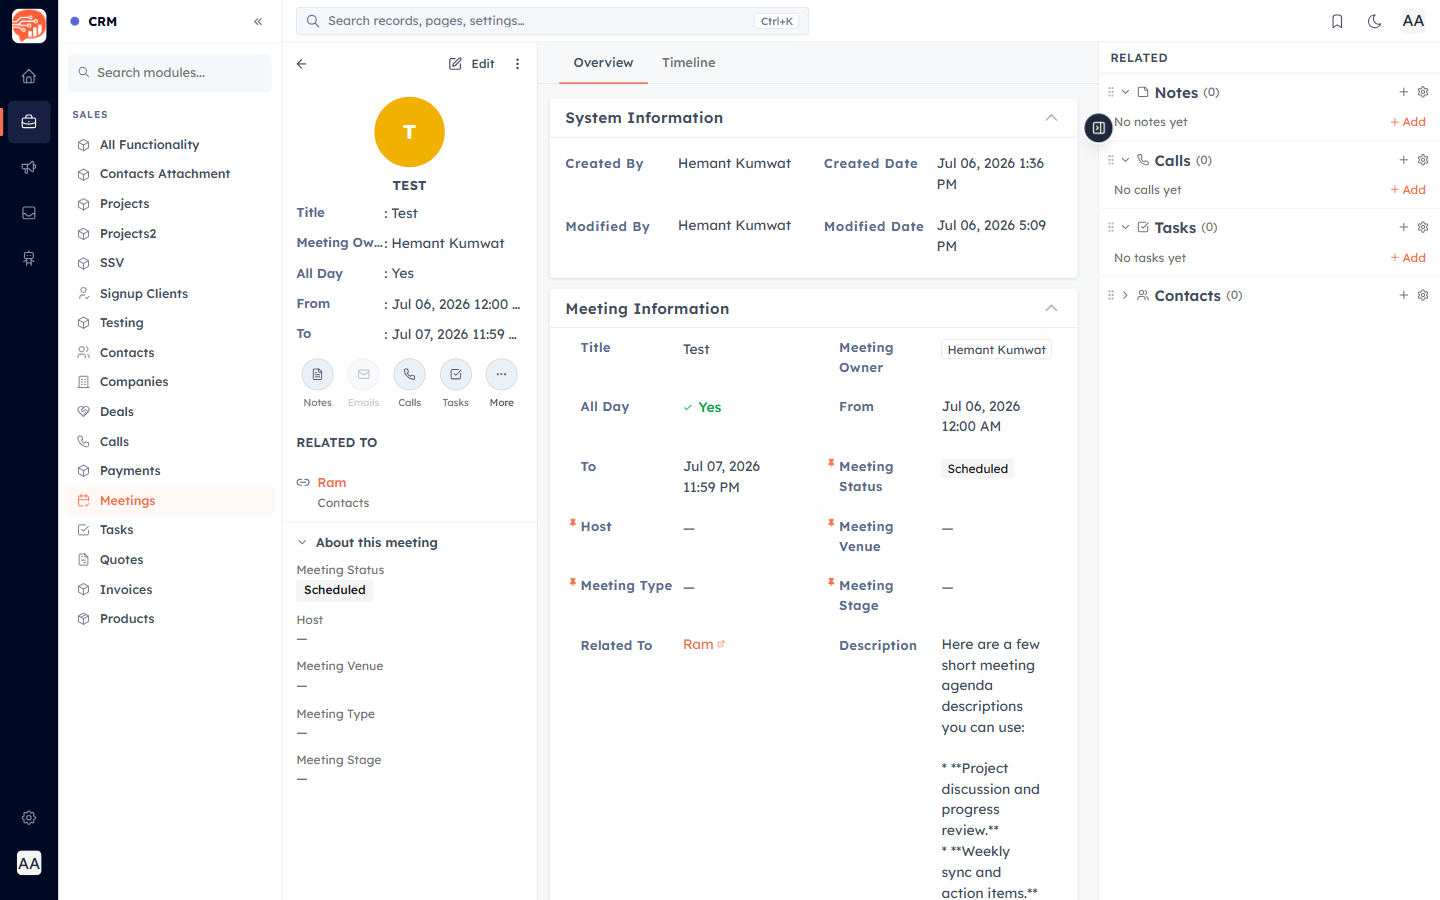Collapse the CRM sidebar with double chevron
The width and height of the screenshot is (1440, 900).
(258, 21)
